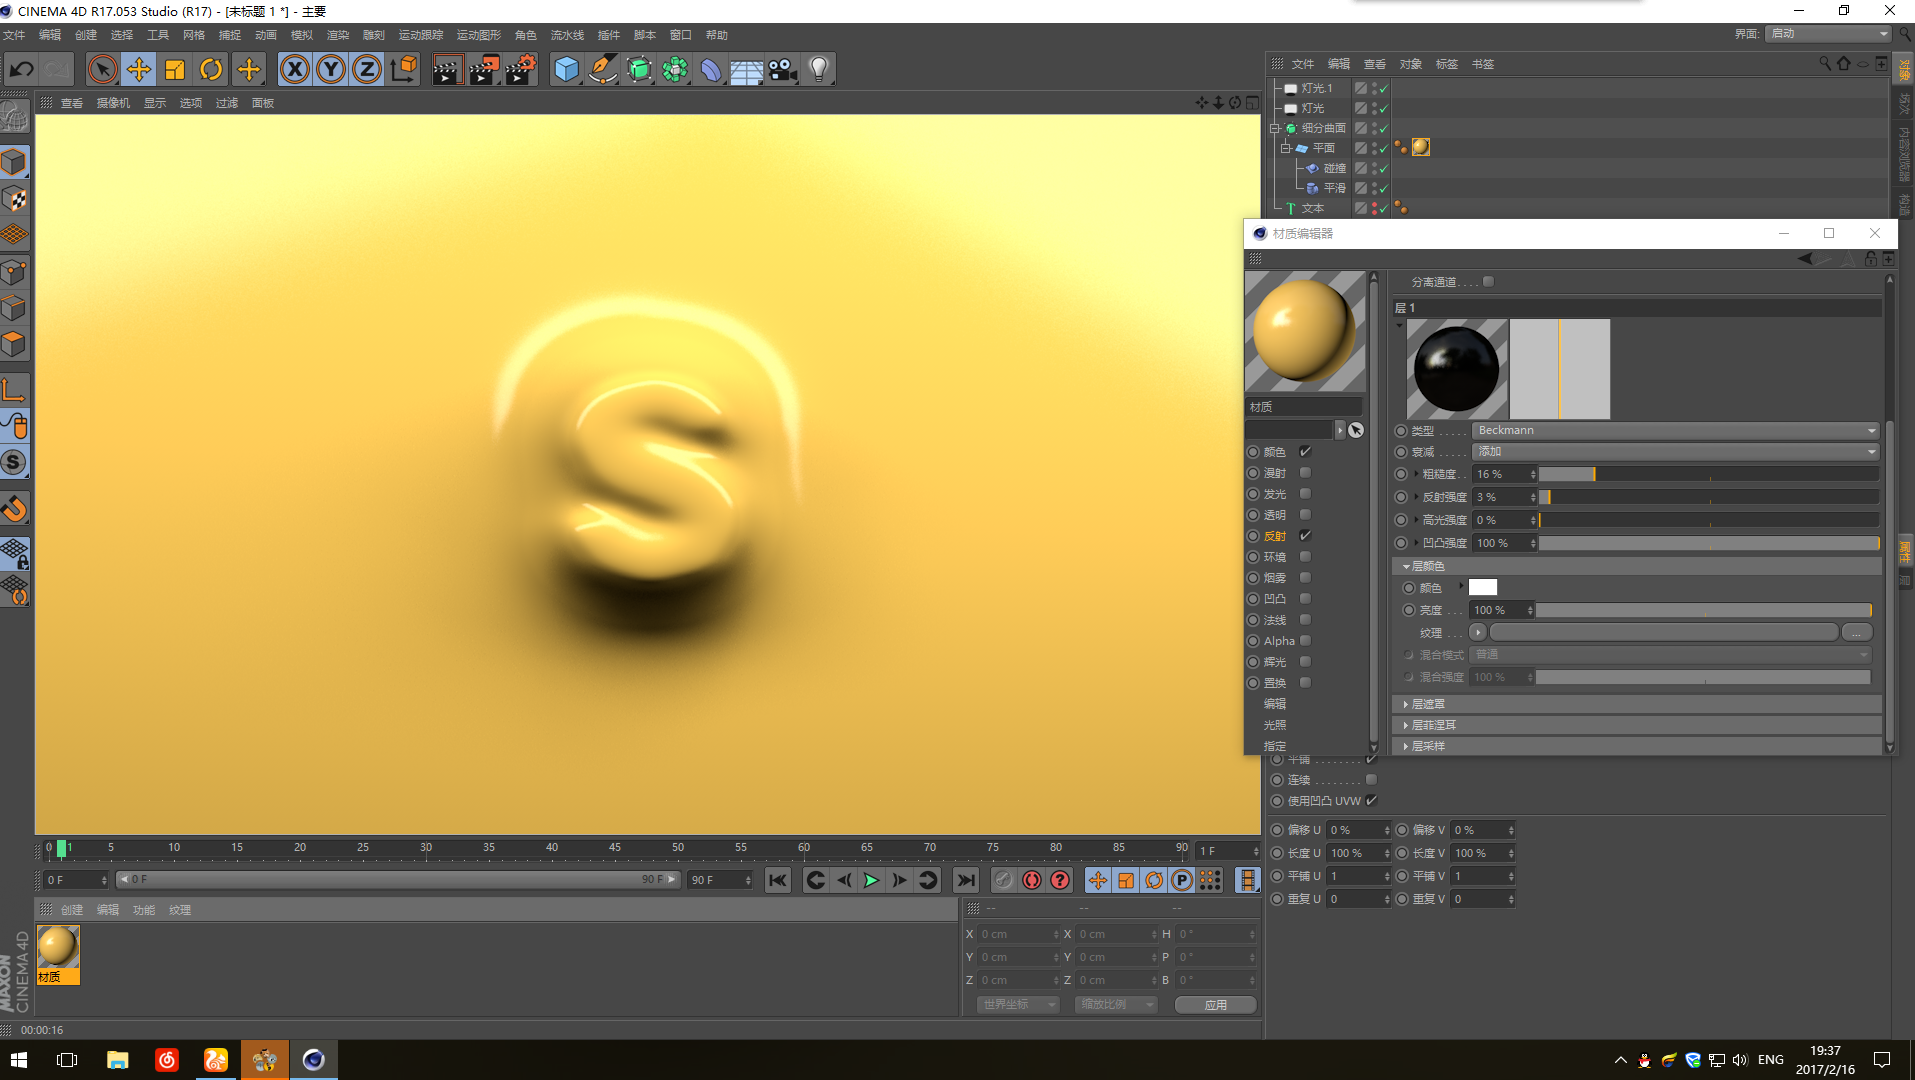Screen dimensions: 1915x1080
Task: Add a Light with the bulb icon
Action: coord(819,69)
